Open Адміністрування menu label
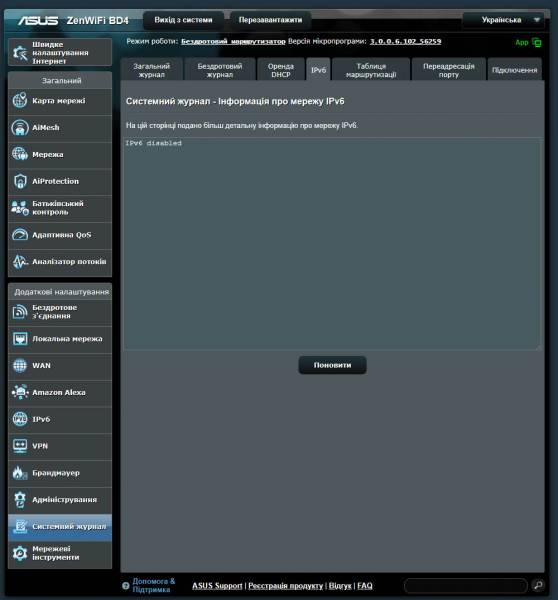 click(64, 500)
